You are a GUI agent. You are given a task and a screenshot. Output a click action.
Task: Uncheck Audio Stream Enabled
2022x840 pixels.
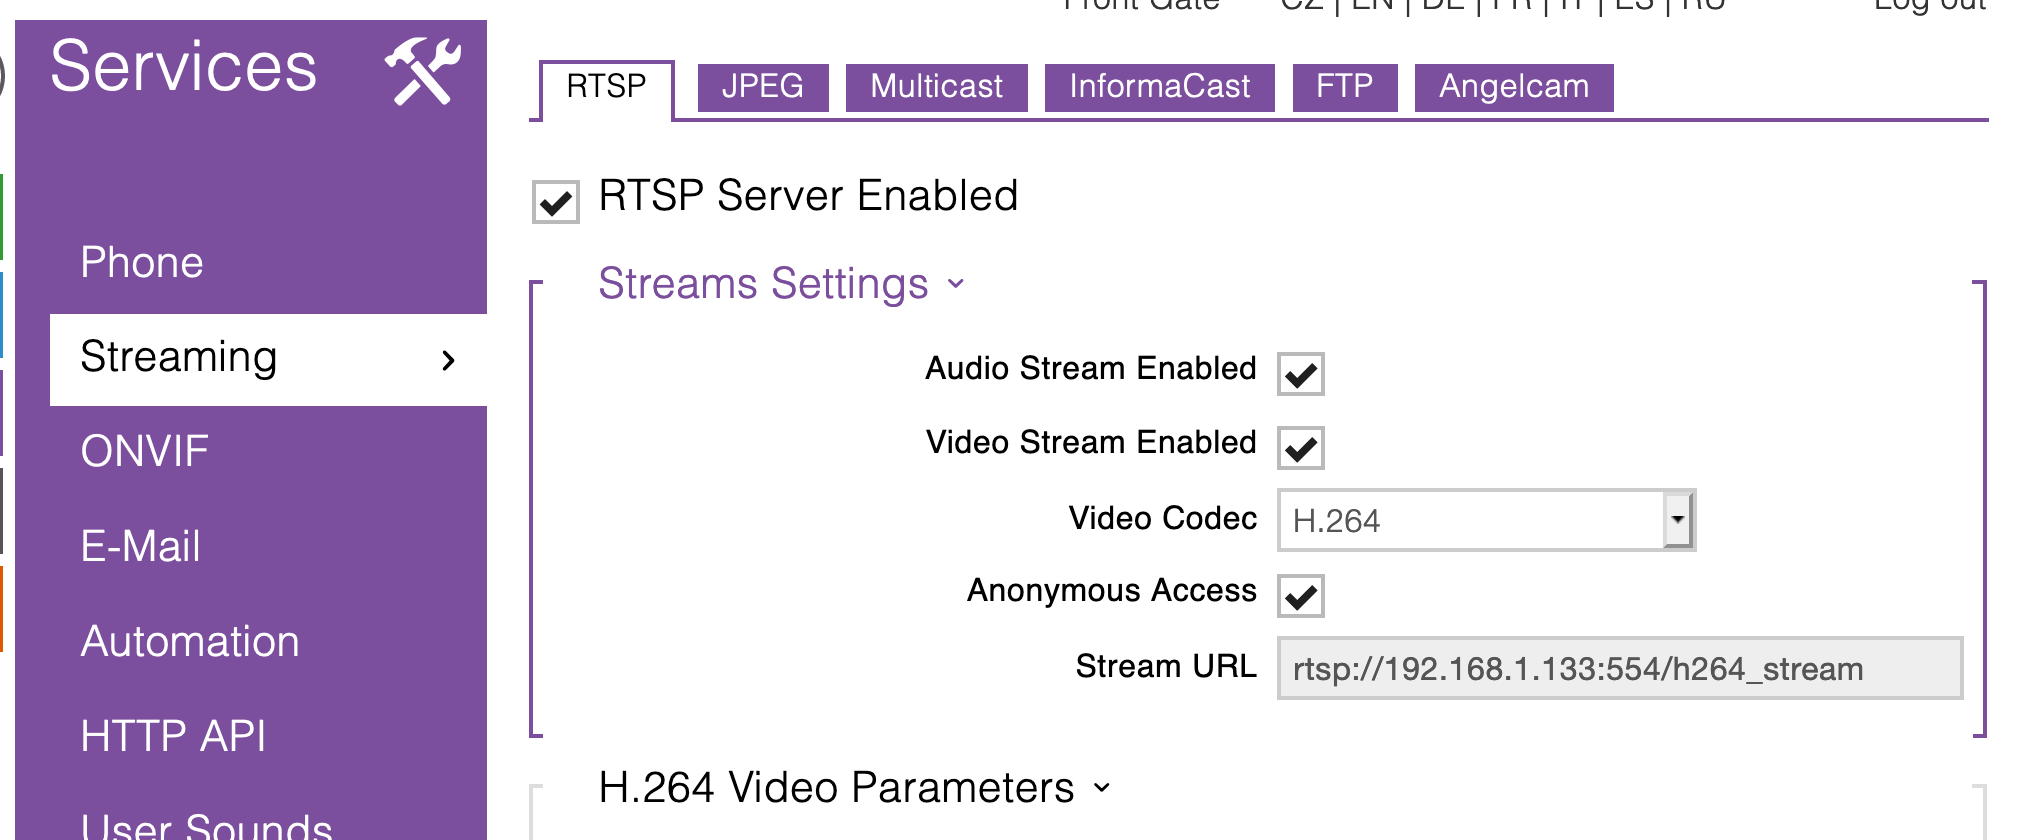pos(1300,374)
